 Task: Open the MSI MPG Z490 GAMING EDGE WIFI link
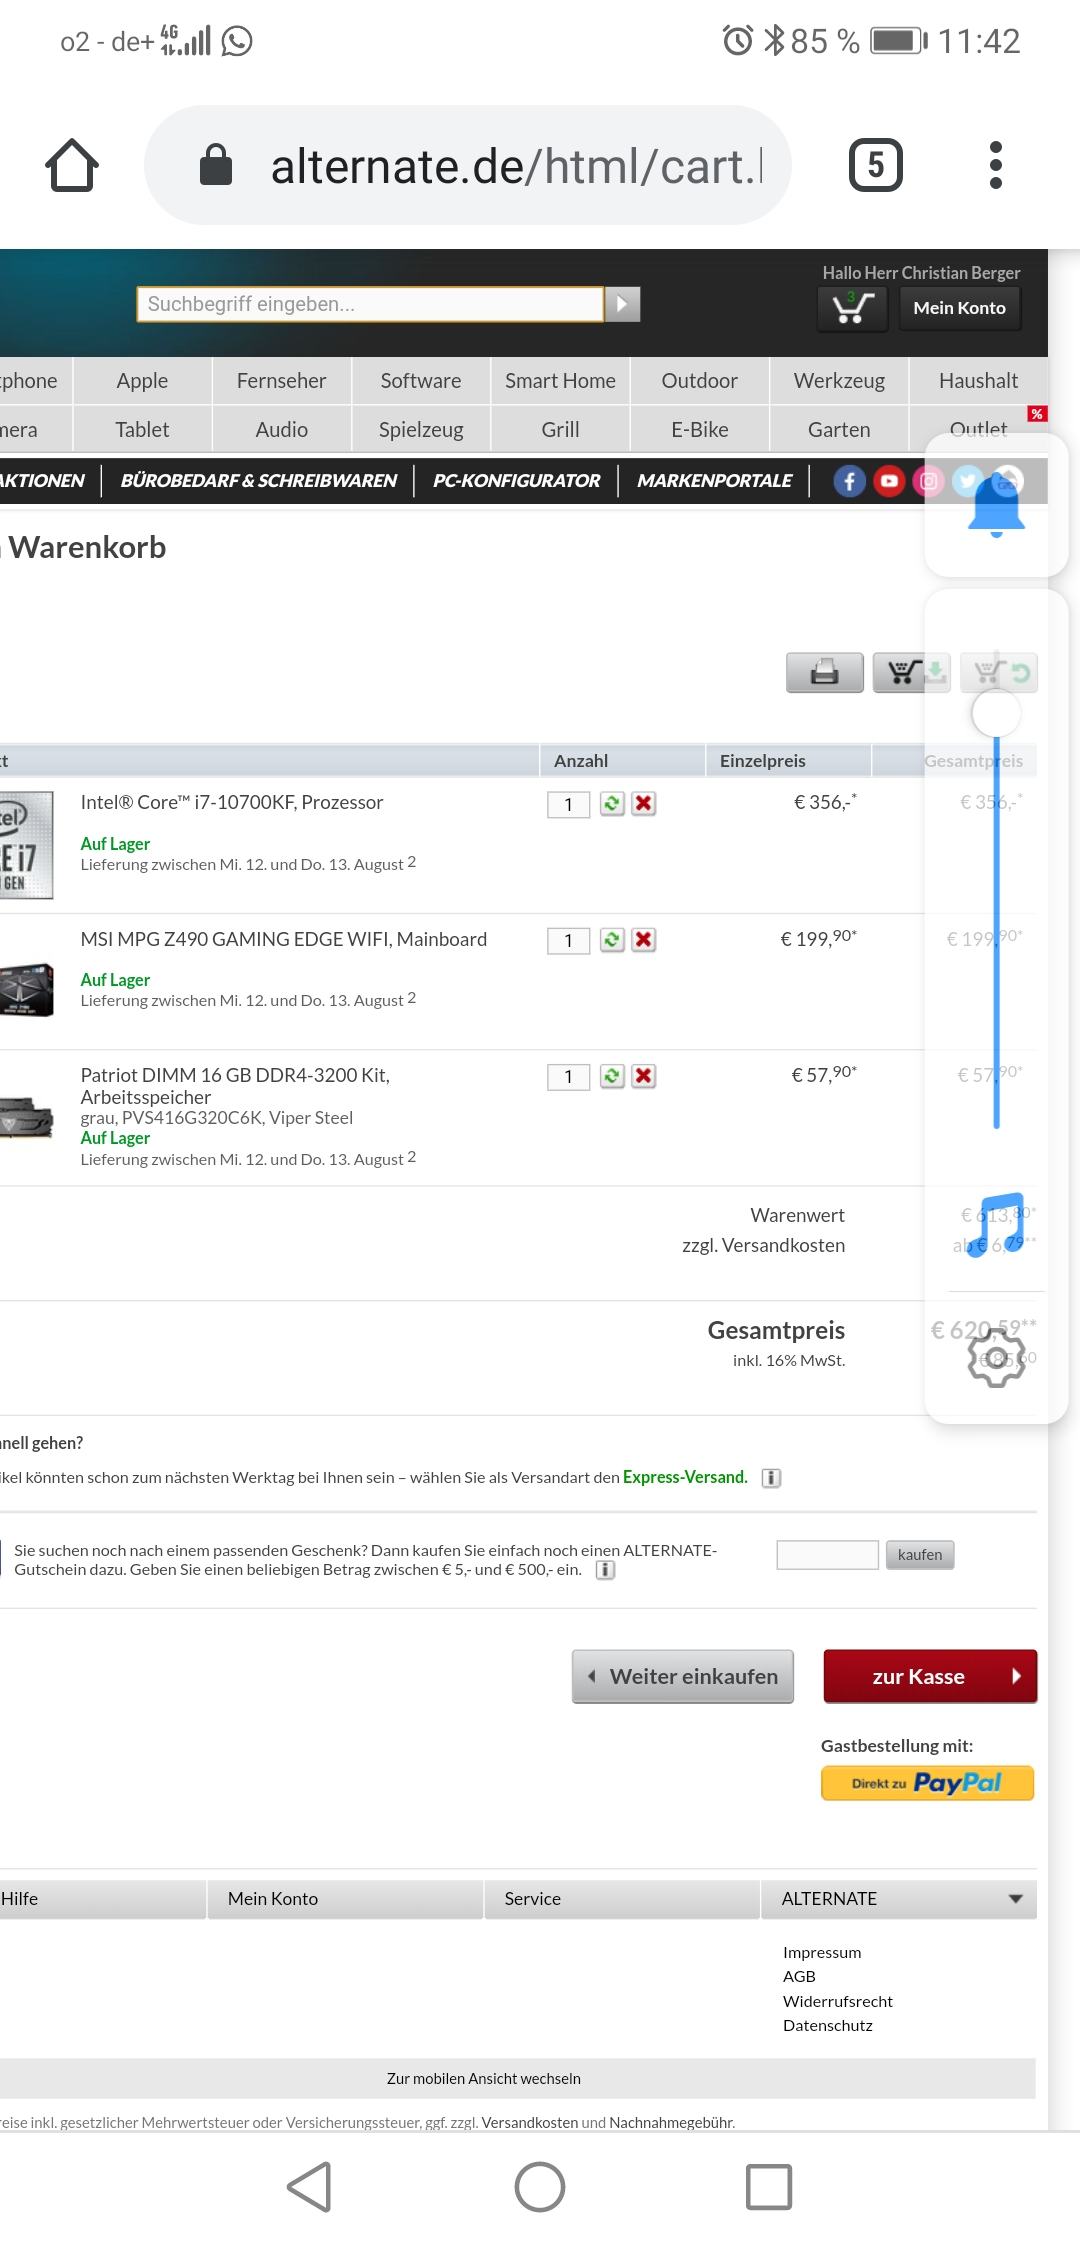pos(284,939)
